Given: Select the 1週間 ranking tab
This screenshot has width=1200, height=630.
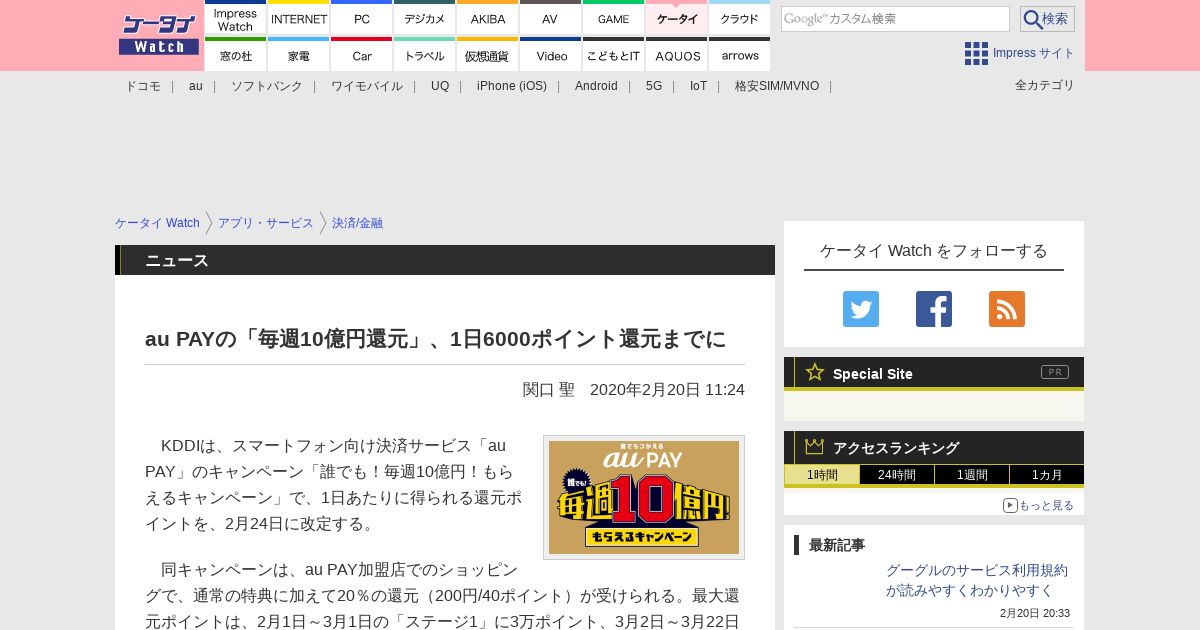Looking at the screenshot, I should (972, 475).
